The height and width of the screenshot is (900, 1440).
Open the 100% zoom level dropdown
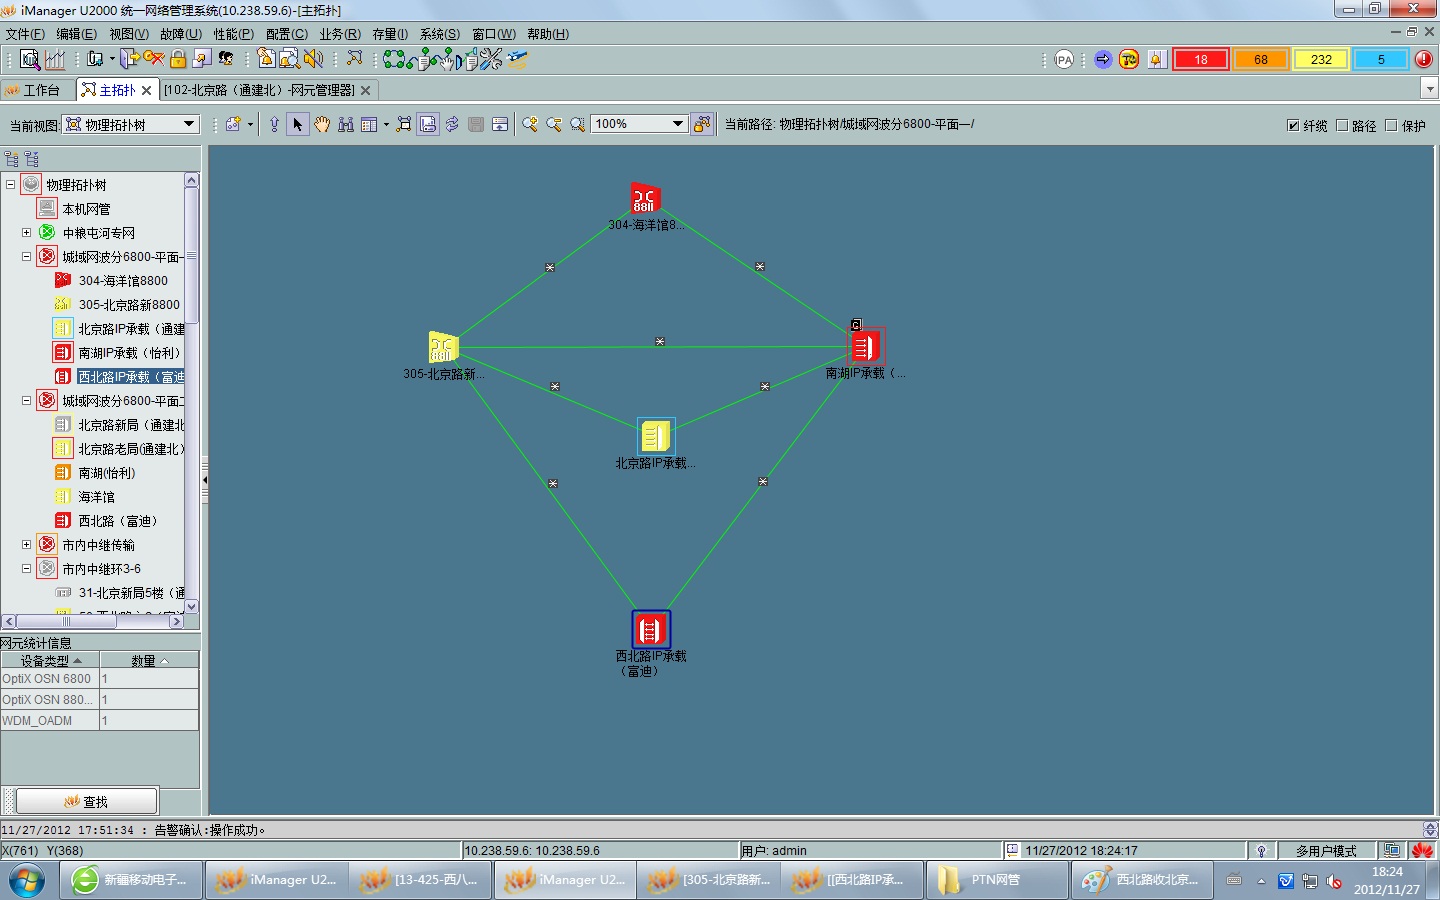pos(677,124)
